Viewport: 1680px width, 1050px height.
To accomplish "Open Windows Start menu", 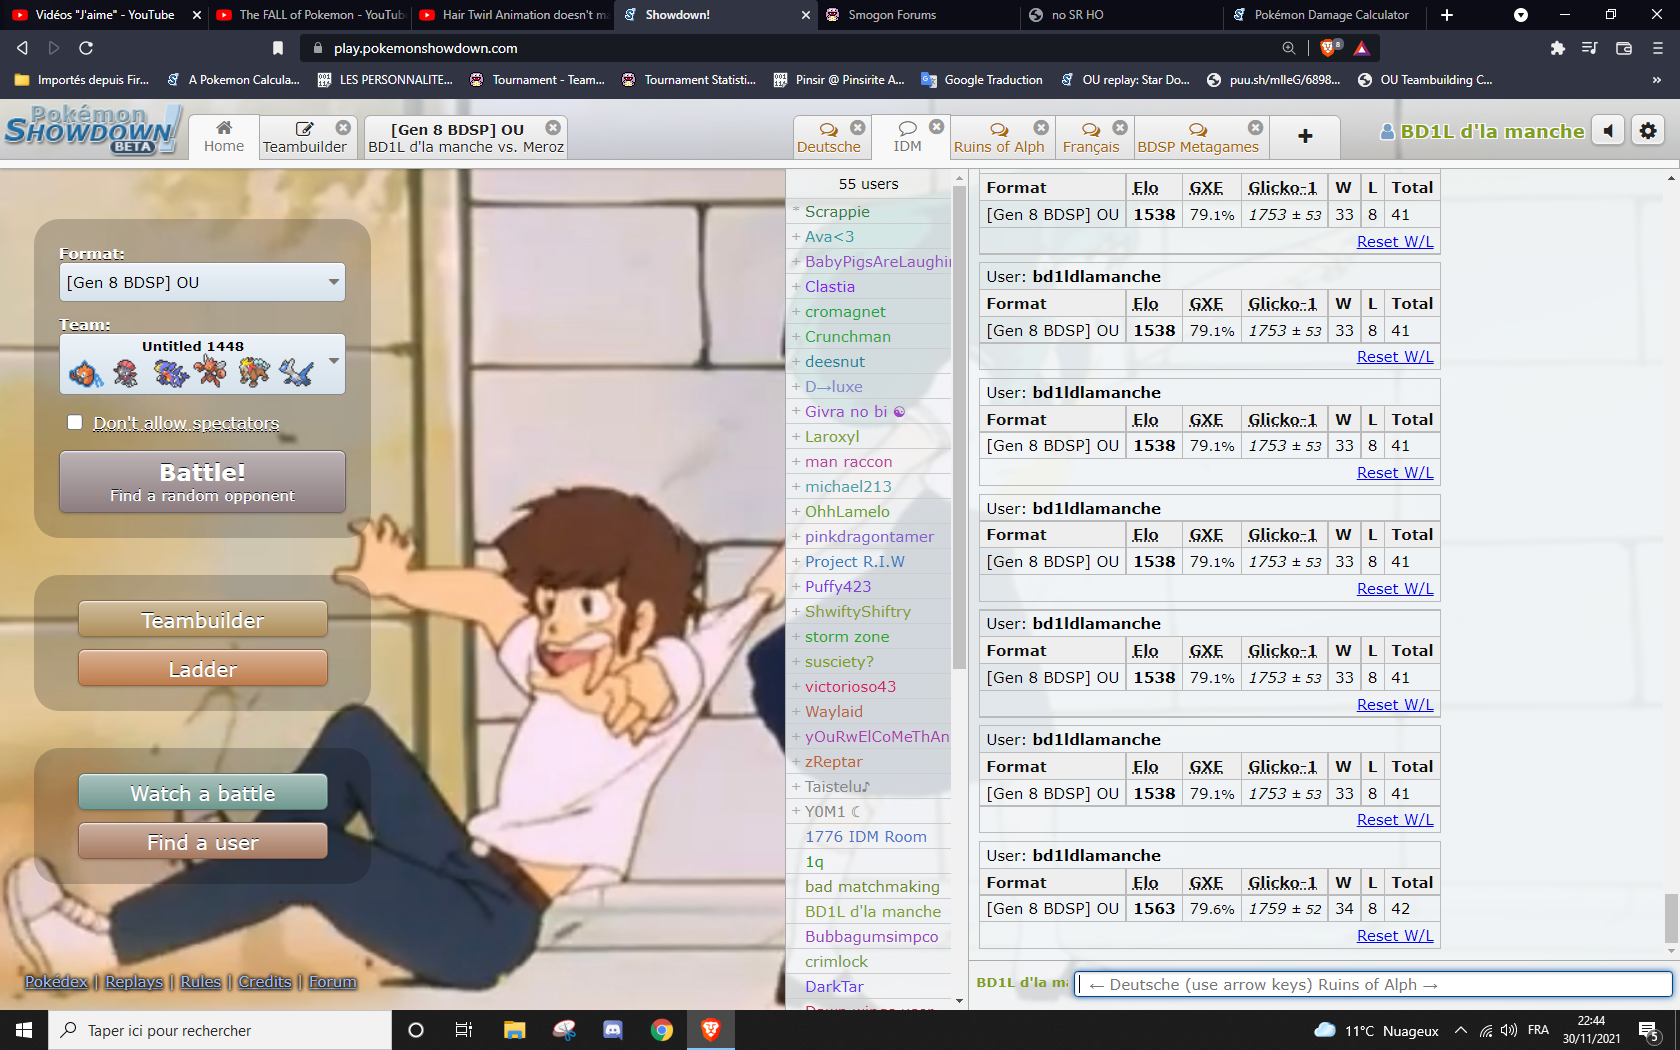I will (x=24, y=1030).
